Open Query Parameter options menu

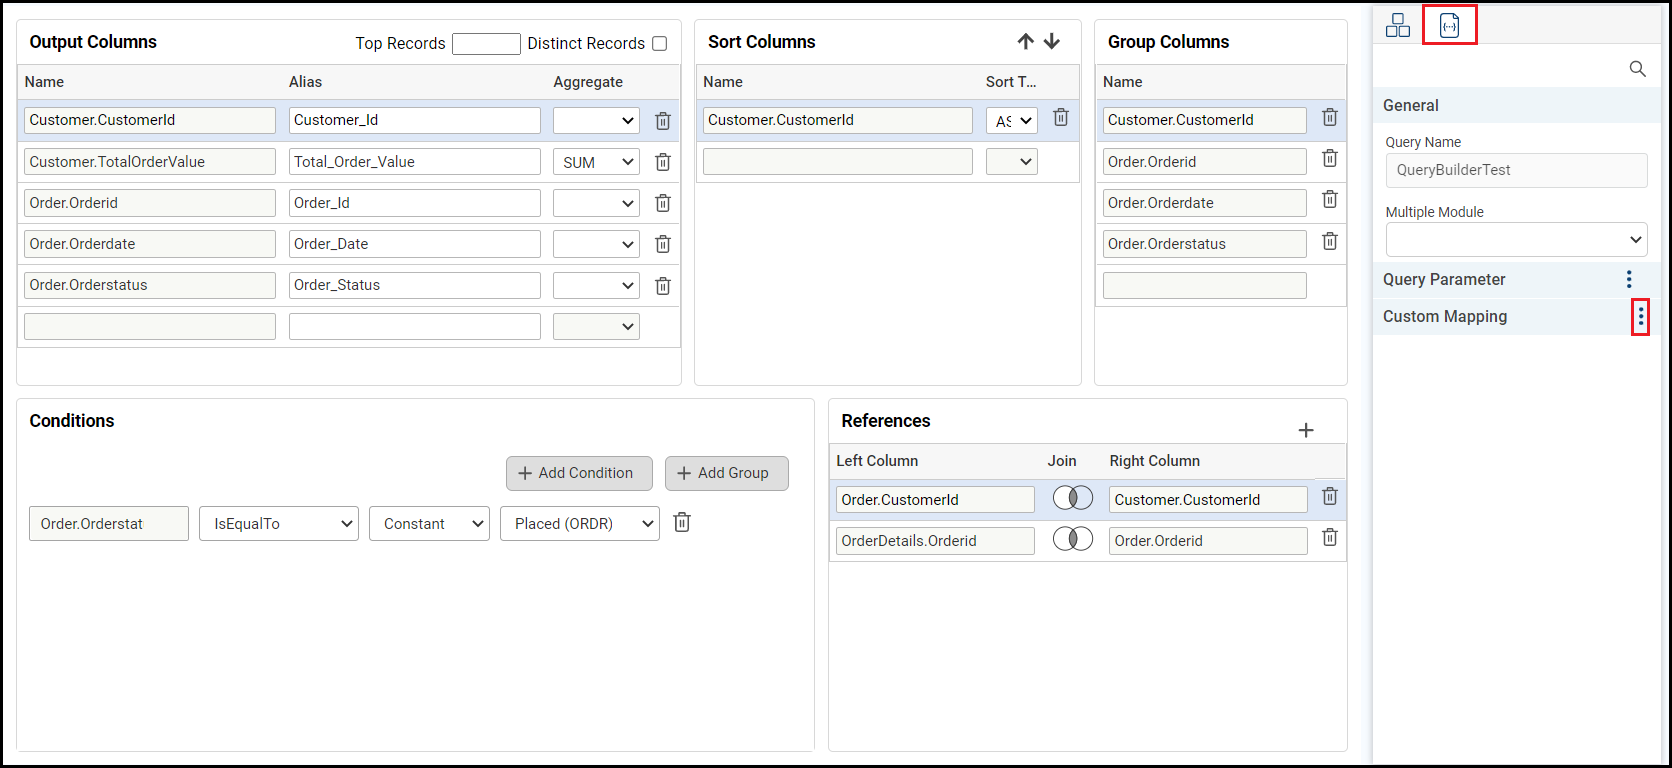pyautogui.click(x=1628, y=279)
